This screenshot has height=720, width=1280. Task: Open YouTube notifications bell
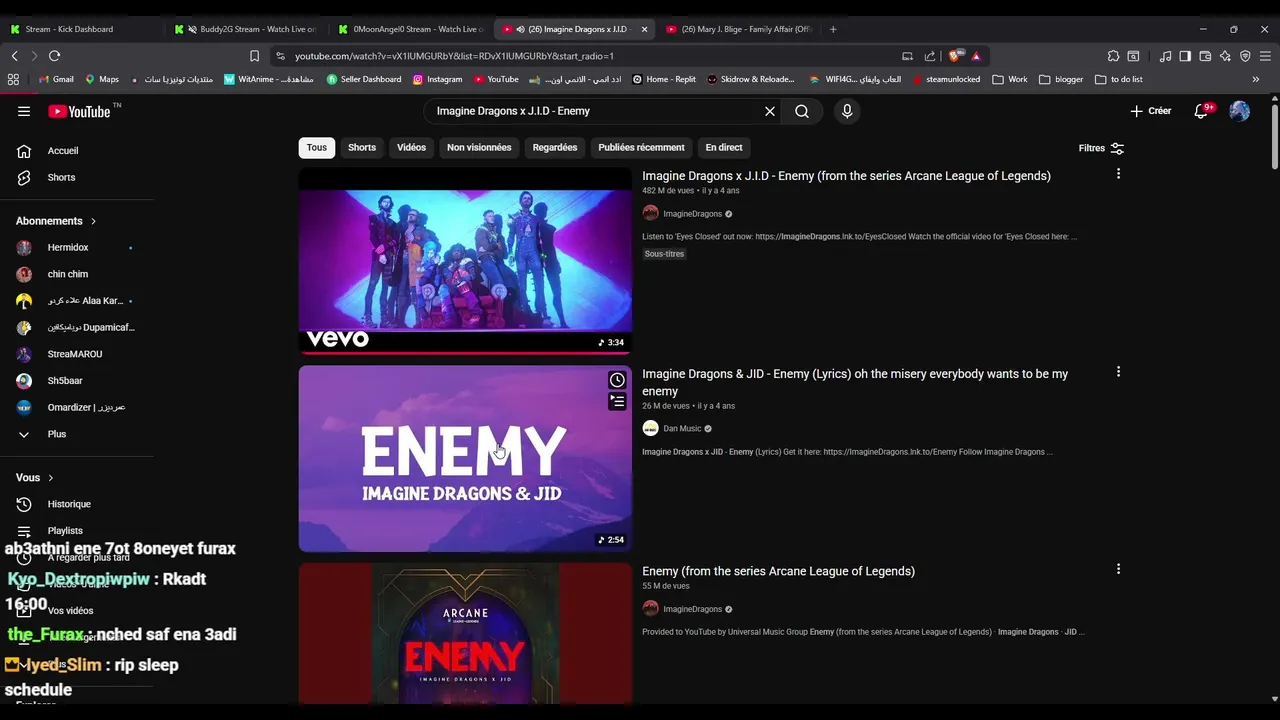[x=1202, y=111]
